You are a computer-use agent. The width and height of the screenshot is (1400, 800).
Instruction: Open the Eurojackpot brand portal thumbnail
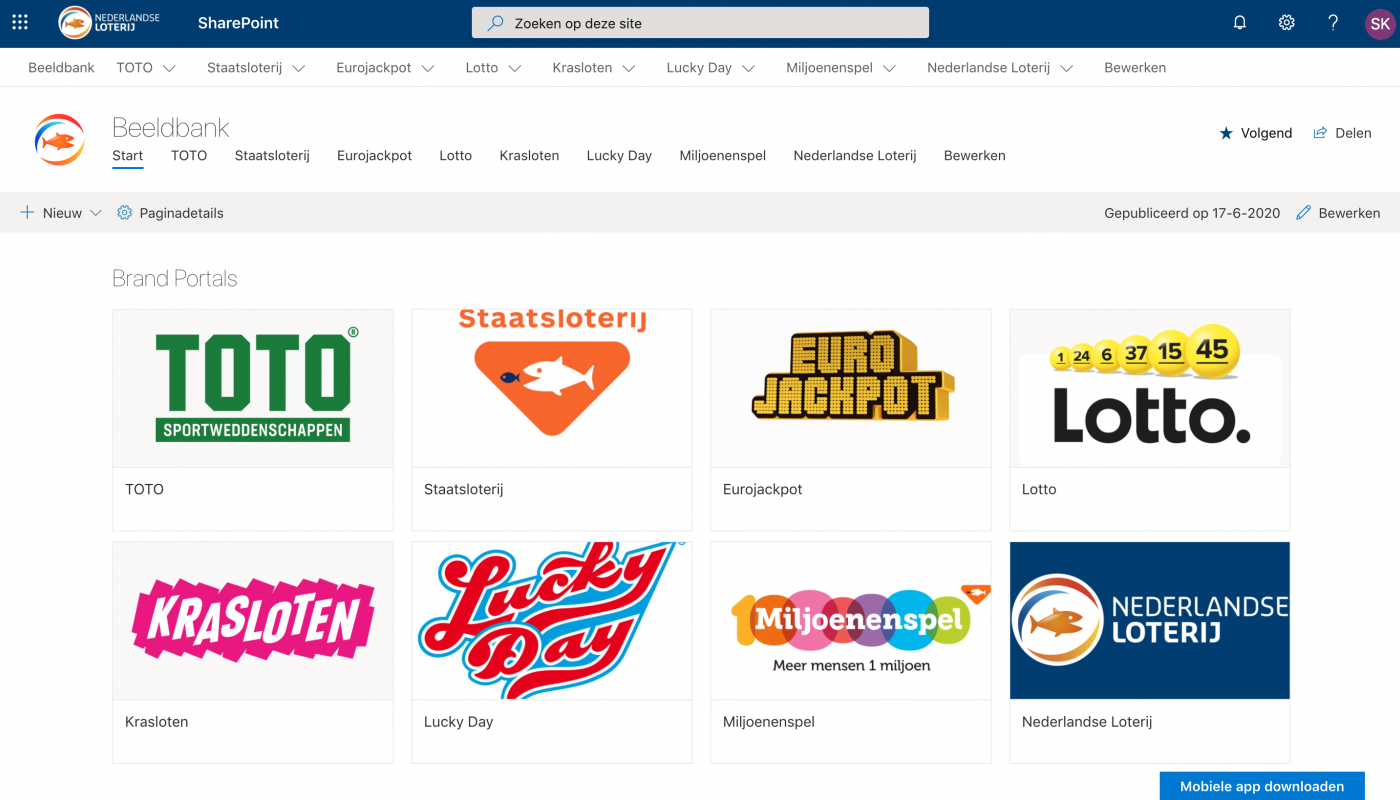[851, 388]
